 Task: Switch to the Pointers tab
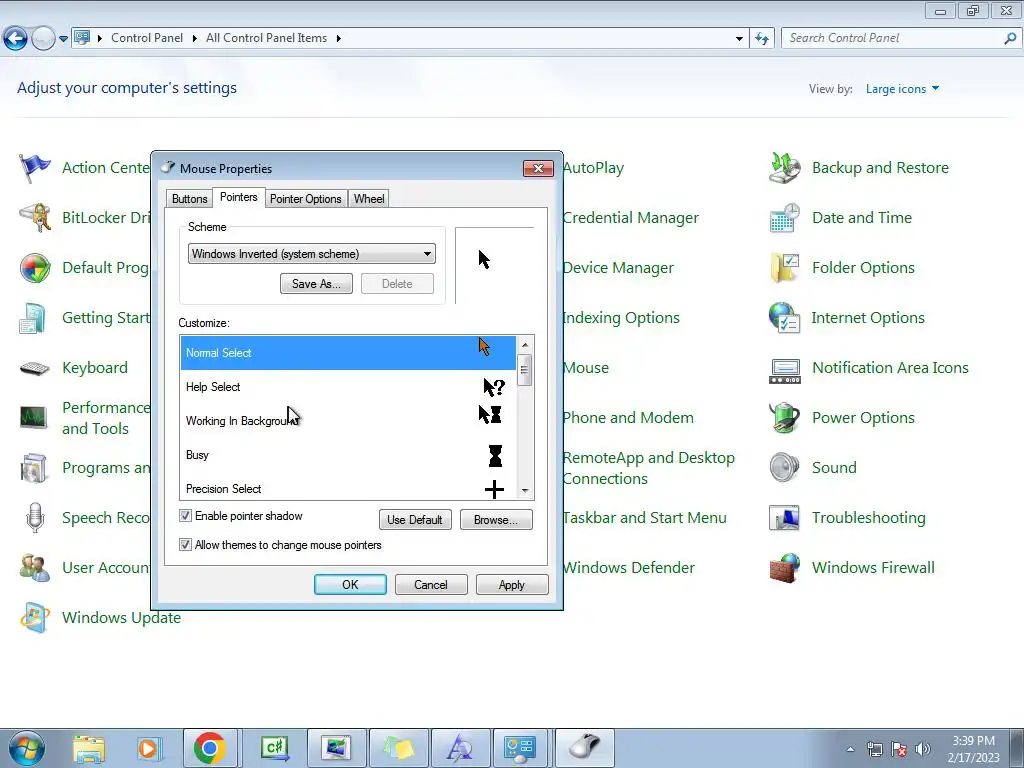pyautogui.click(x=238, y=197)
